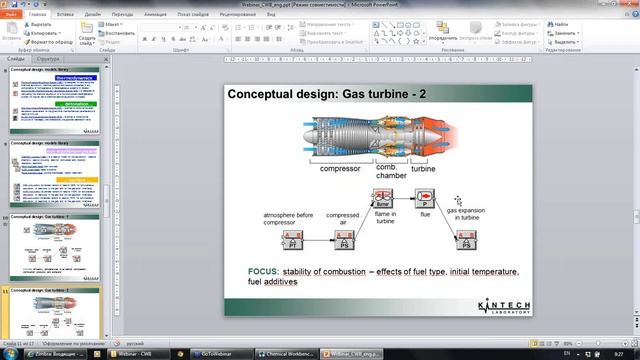Screen dimensions: 640x360
Task: Open the Анимация ribbon tab
Action: 155,14
